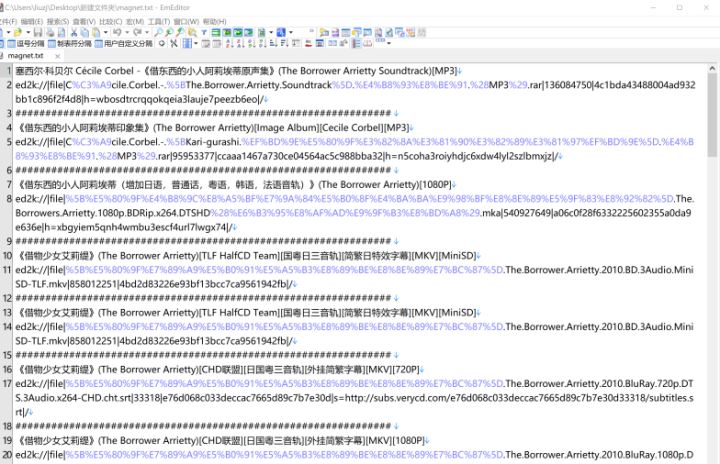
Task: Click the Open file toolbar icon
Action: click(x=17, y=32)
